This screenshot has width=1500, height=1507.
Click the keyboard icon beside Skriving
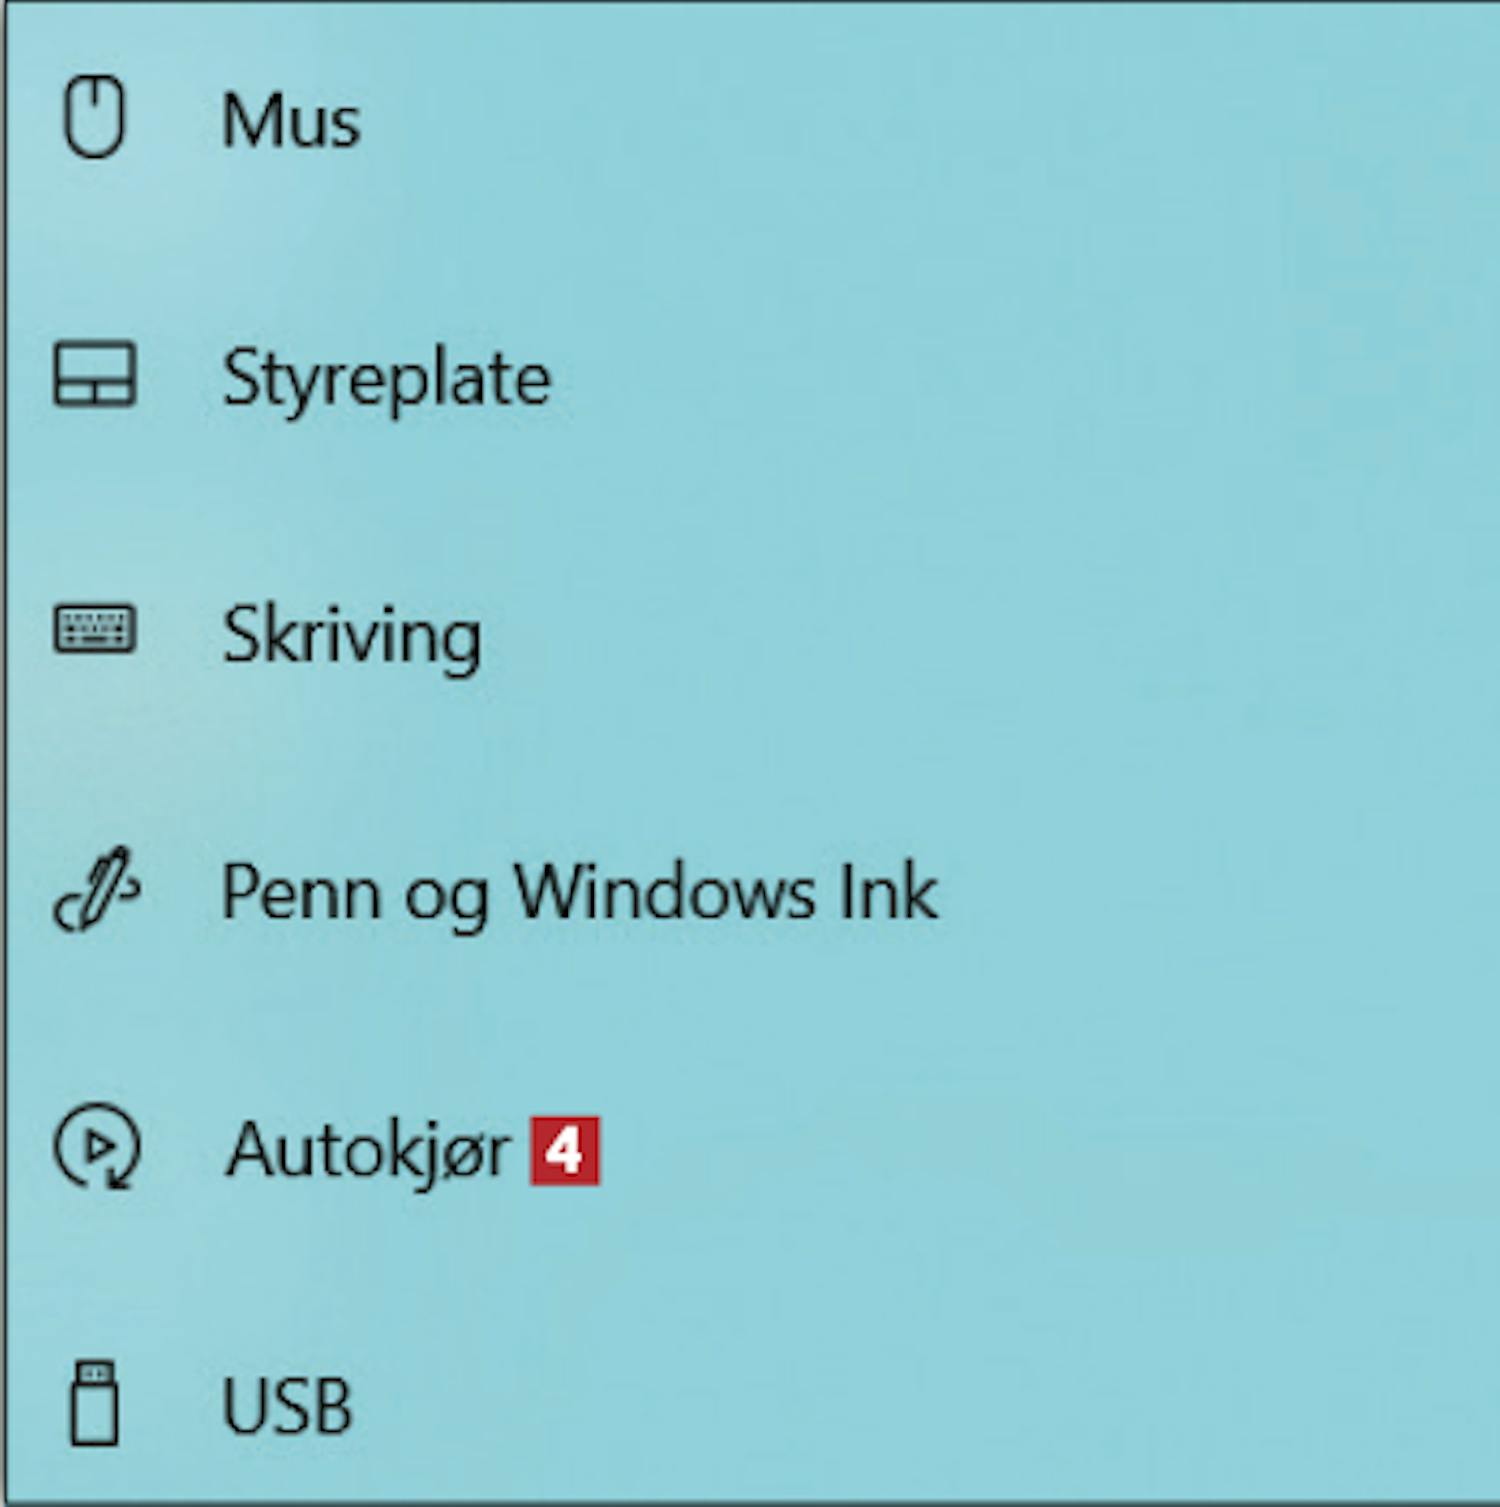[94, 630]
